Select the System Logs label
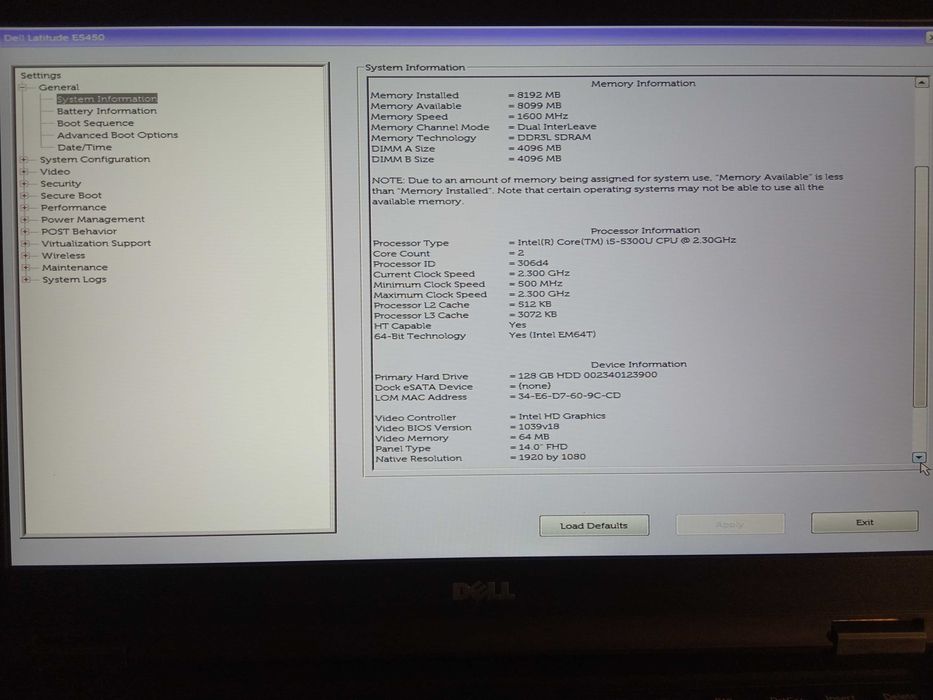Viewport: 933px width, 700px height. [74, 279]
